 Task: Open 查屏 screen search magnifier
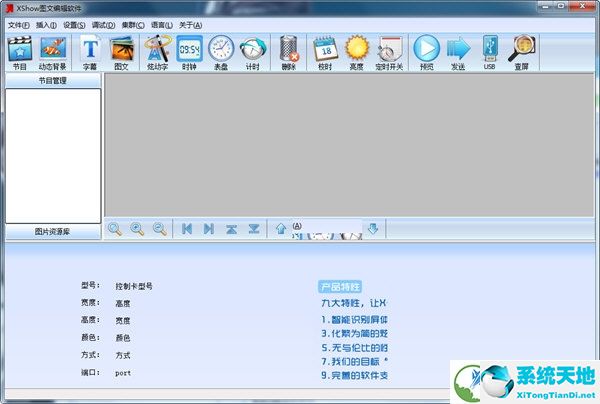pos(522,53)
